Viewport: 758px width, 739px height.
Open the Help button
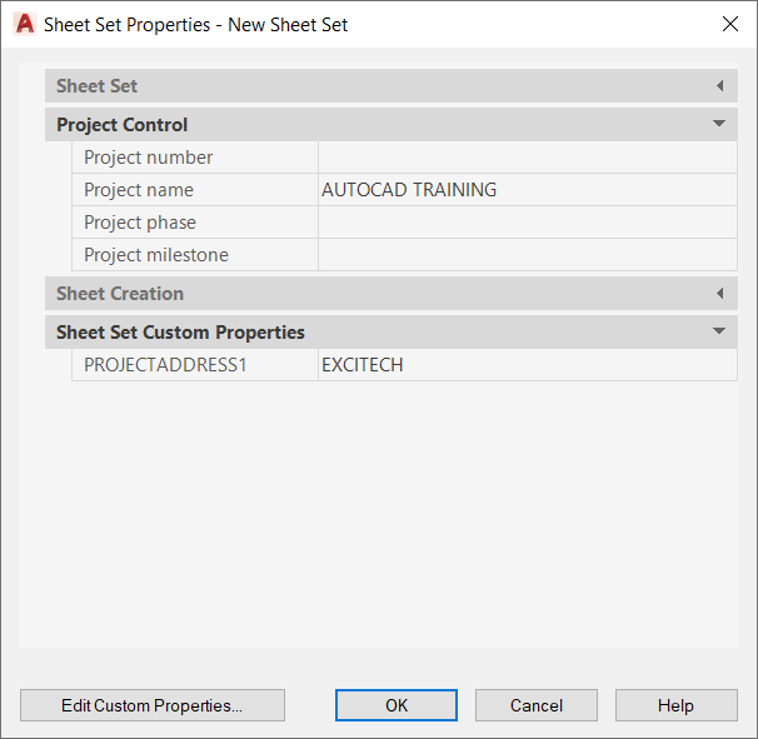[676, 705]
